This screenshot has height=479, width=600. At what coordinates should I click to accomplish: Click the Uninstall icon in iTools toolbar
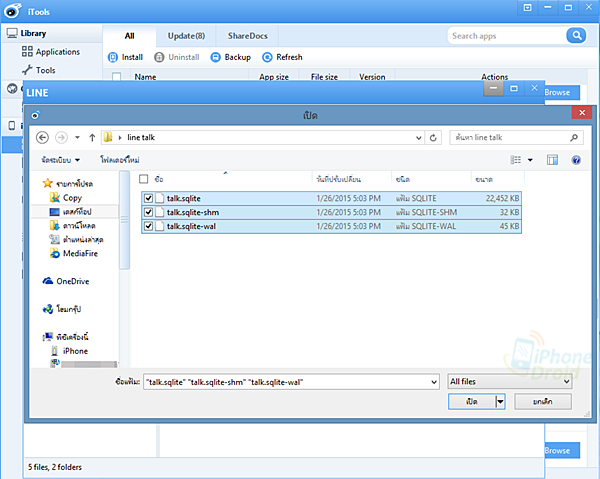[x=159, y=57]
